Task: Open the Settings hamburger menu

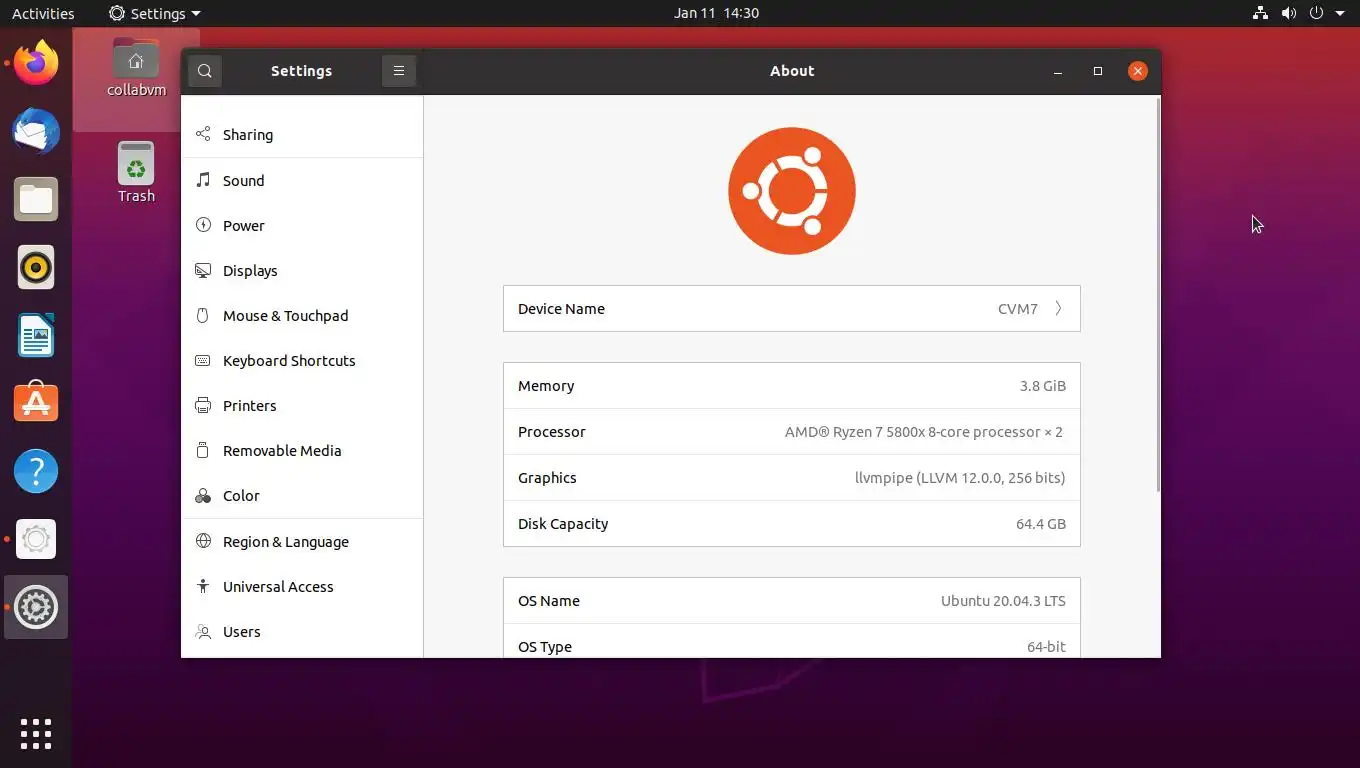Action: [398, 71]
